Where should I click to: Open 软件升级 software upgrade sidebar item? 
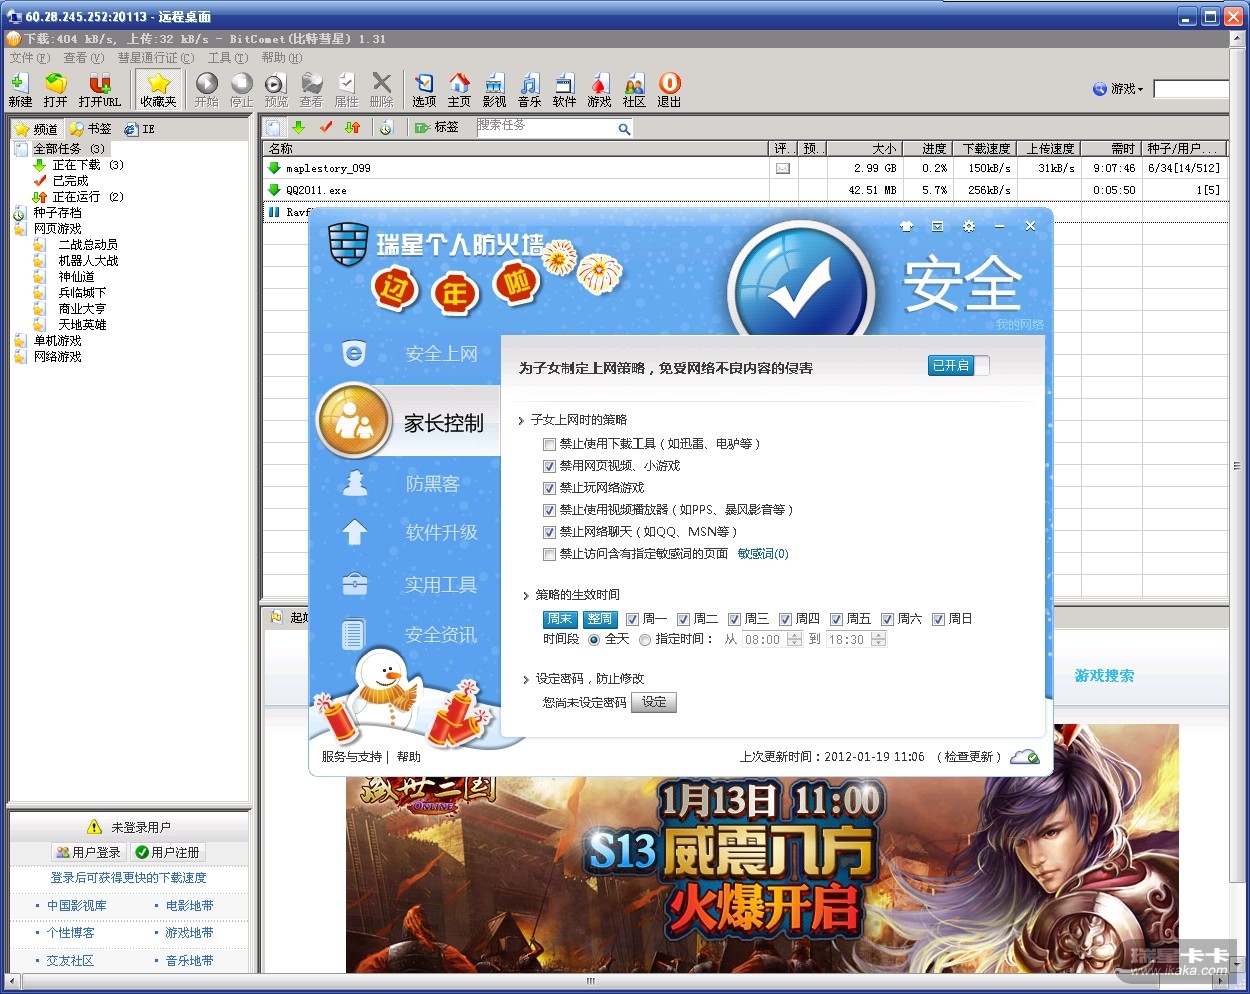(x=441, y=533)
